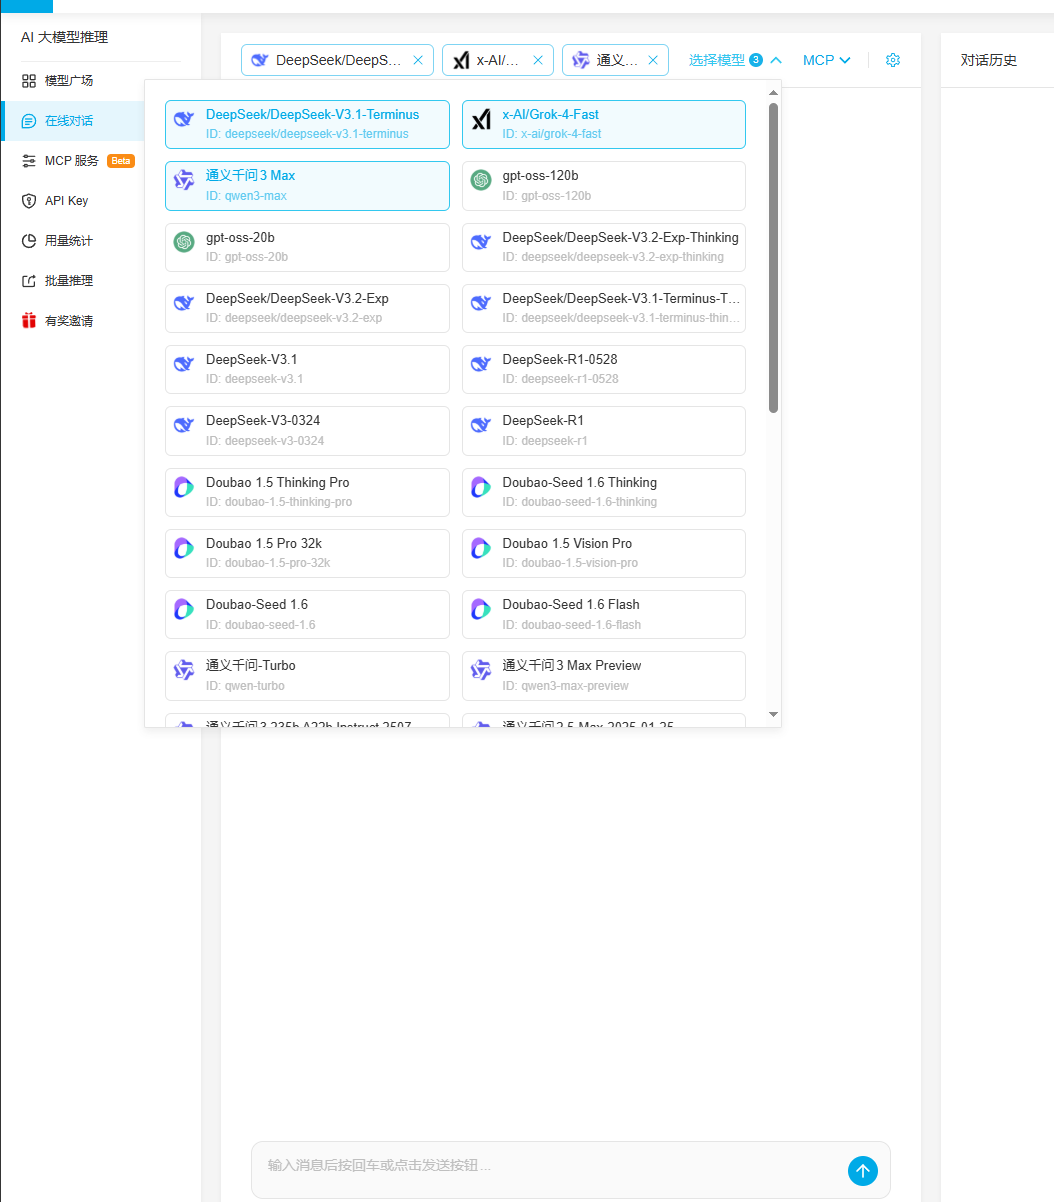Remove the 通义 model tag
This screenshot has height=1202, width=1054.
click(x=653, y=60)
